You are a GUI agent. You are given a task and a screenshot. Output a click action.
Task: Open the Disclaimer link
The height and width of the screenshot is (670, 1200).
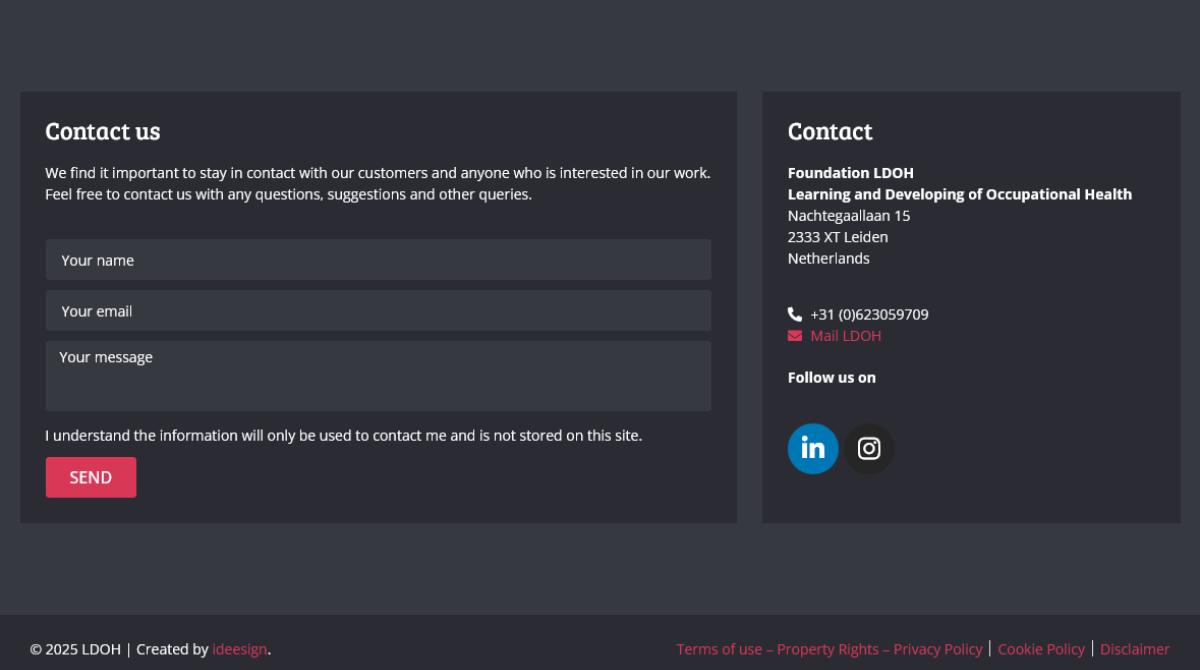tap(1135, 649)
